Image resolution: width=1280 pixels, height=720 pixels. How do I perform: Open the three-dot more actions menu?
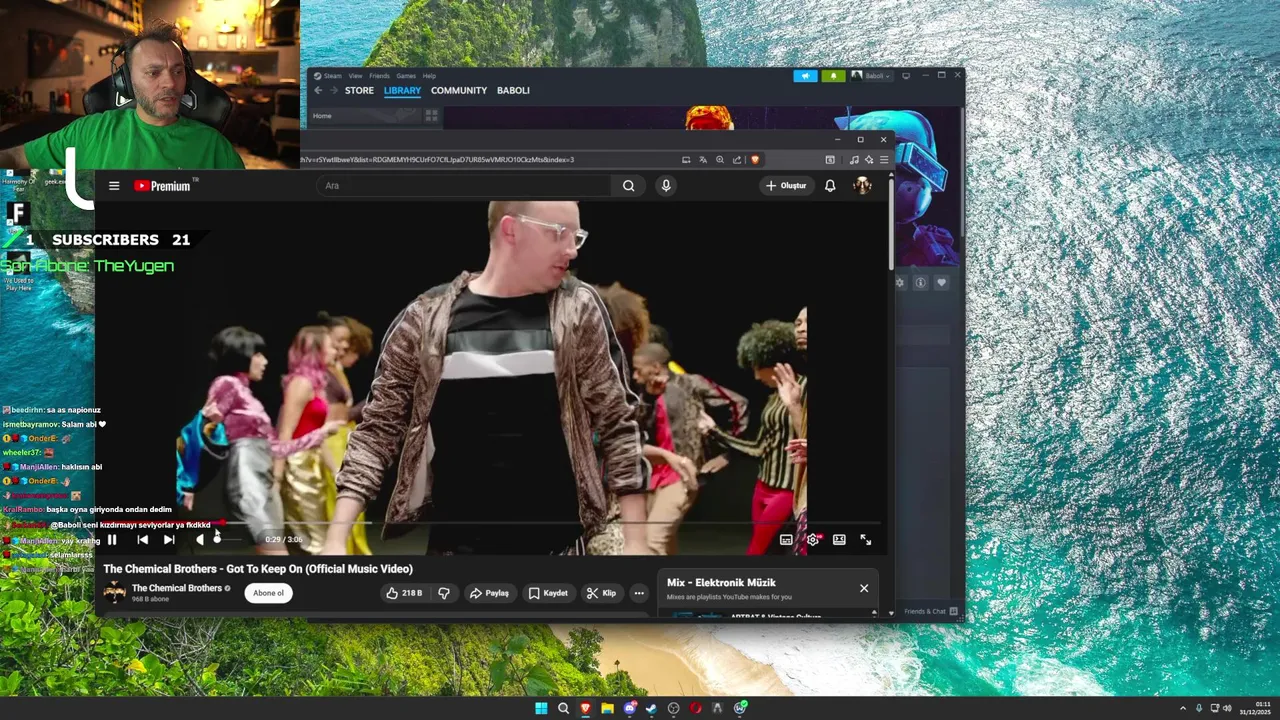point(639,593)
